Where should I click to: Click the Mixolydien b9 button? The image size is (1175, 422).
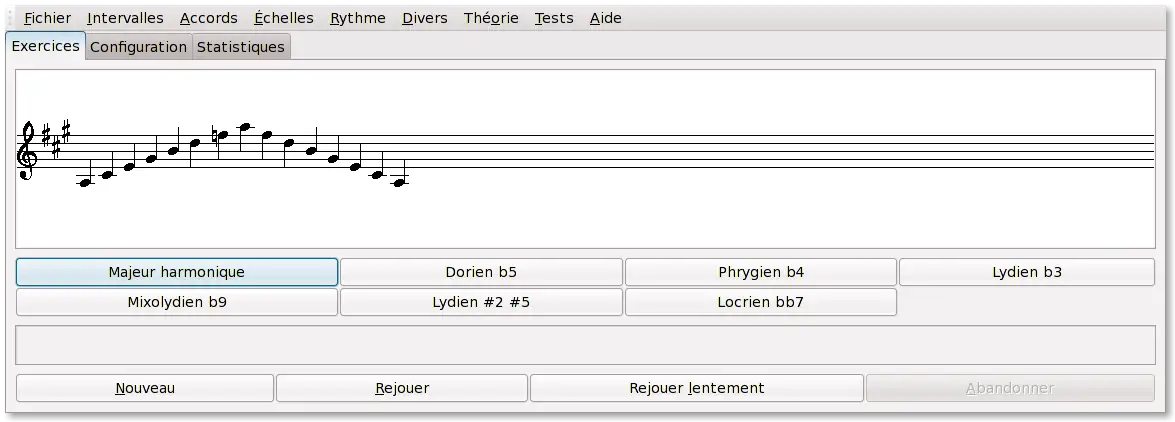pos(177,302)
